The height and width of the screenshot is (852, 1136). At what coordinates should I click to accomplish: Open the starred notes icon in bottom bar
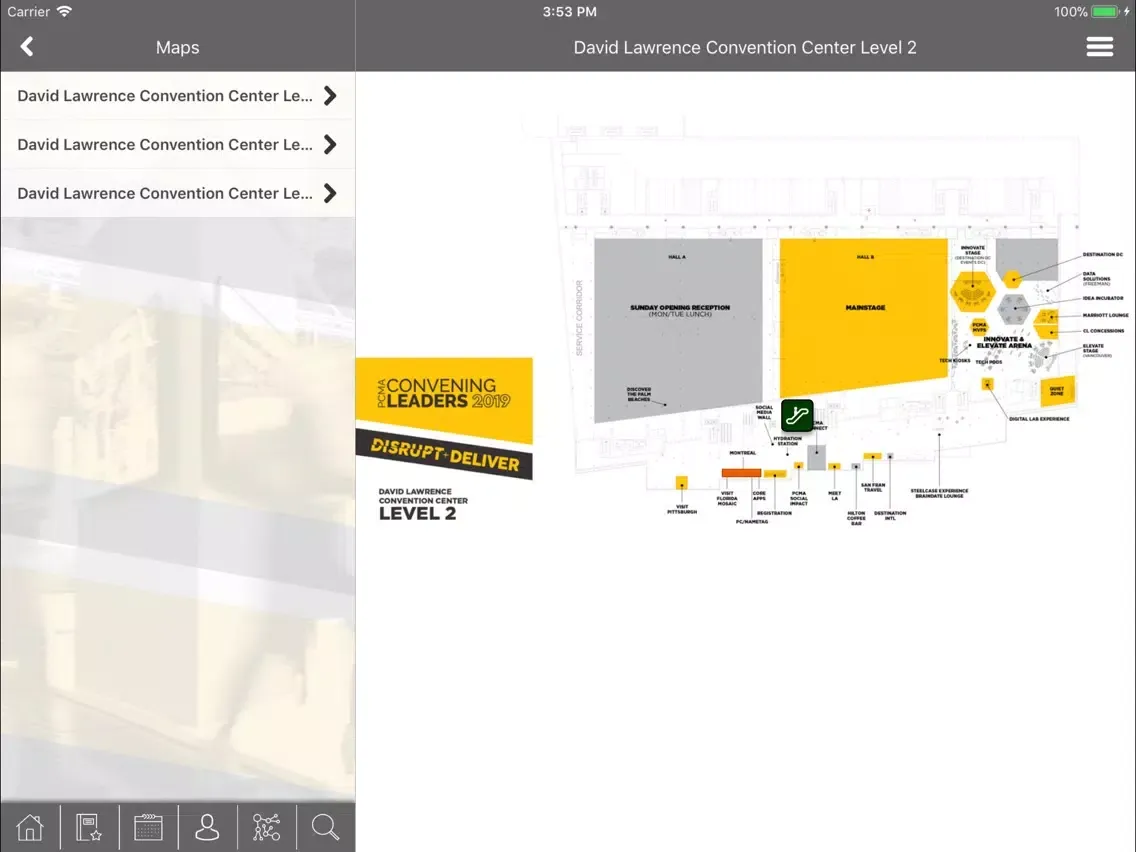89,827
